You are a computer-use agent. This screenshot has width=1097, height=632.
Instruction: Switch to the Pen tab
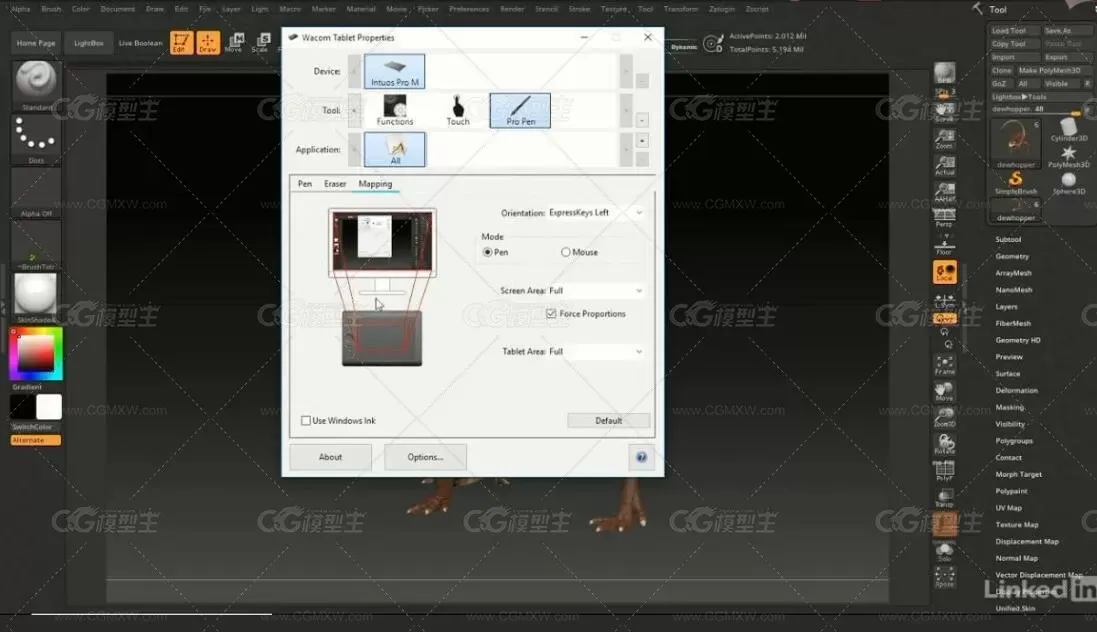(x=305, y=183)
